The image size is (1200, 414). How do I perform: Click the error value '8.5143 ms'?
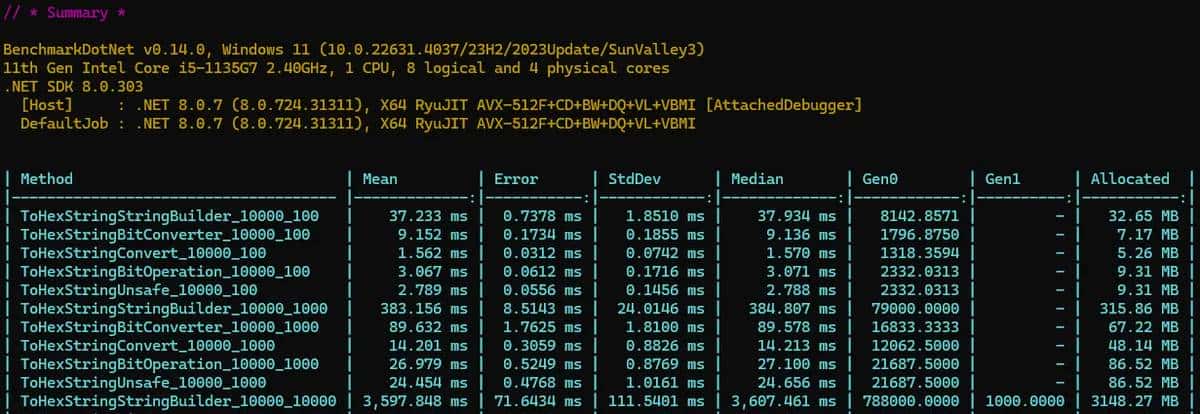541,308
